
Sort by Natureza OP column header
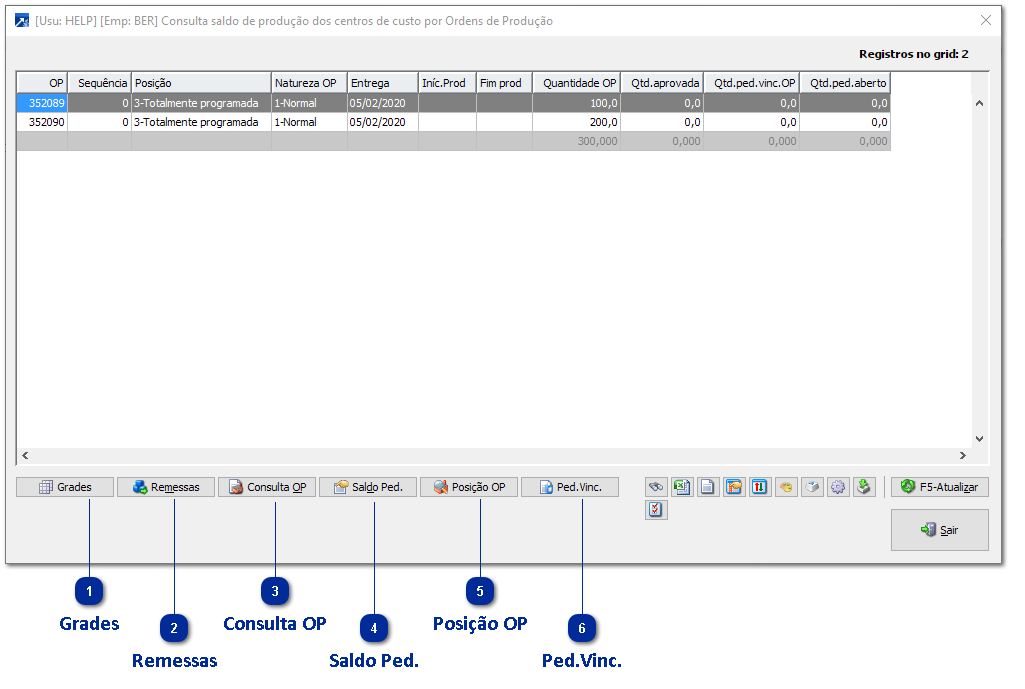point(309,83)
